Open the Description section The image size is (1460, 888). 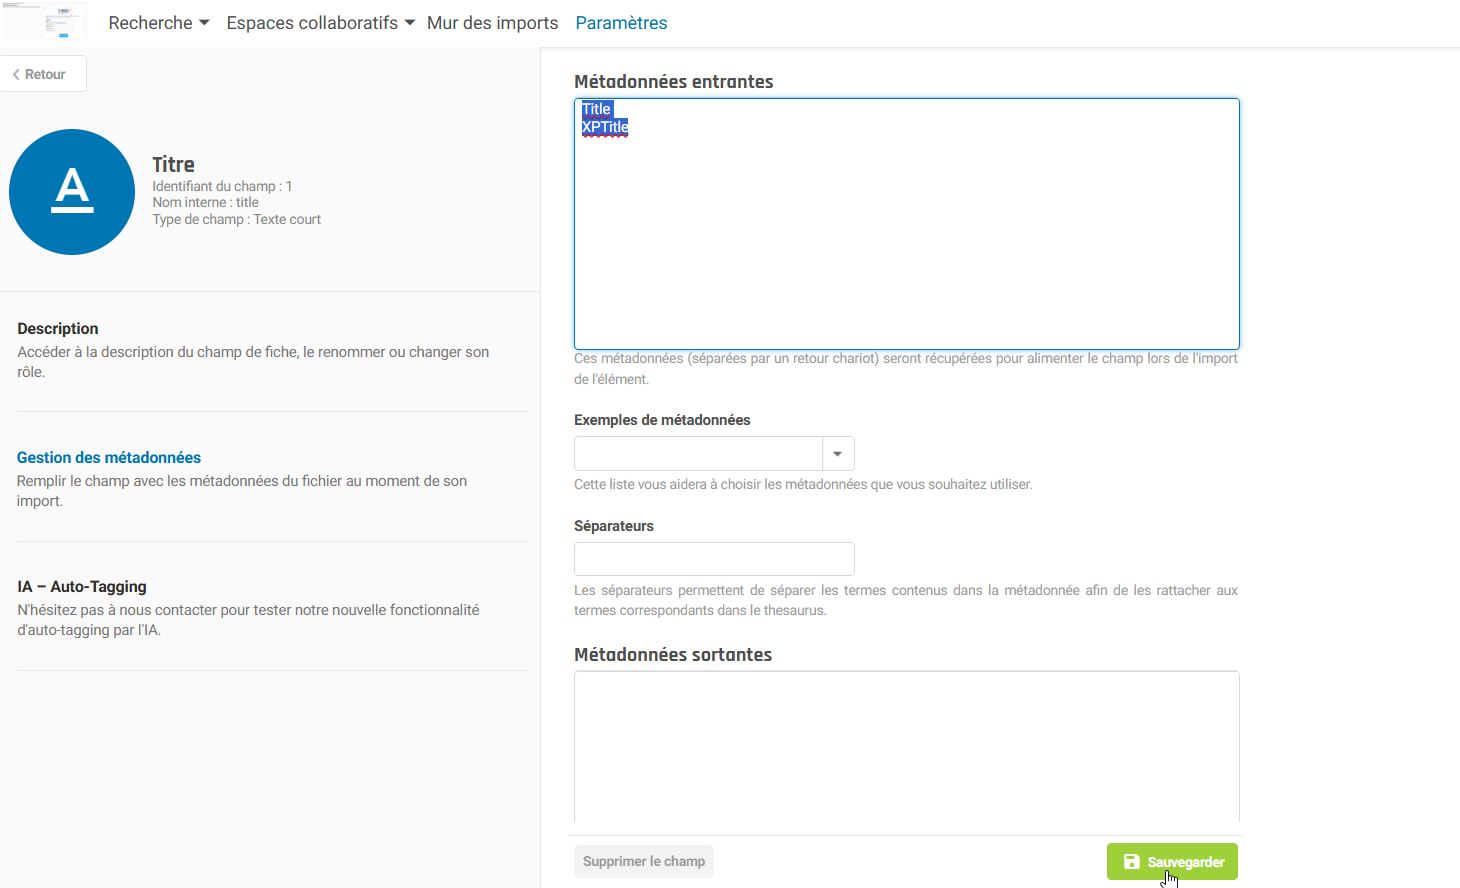coord(58,329)
